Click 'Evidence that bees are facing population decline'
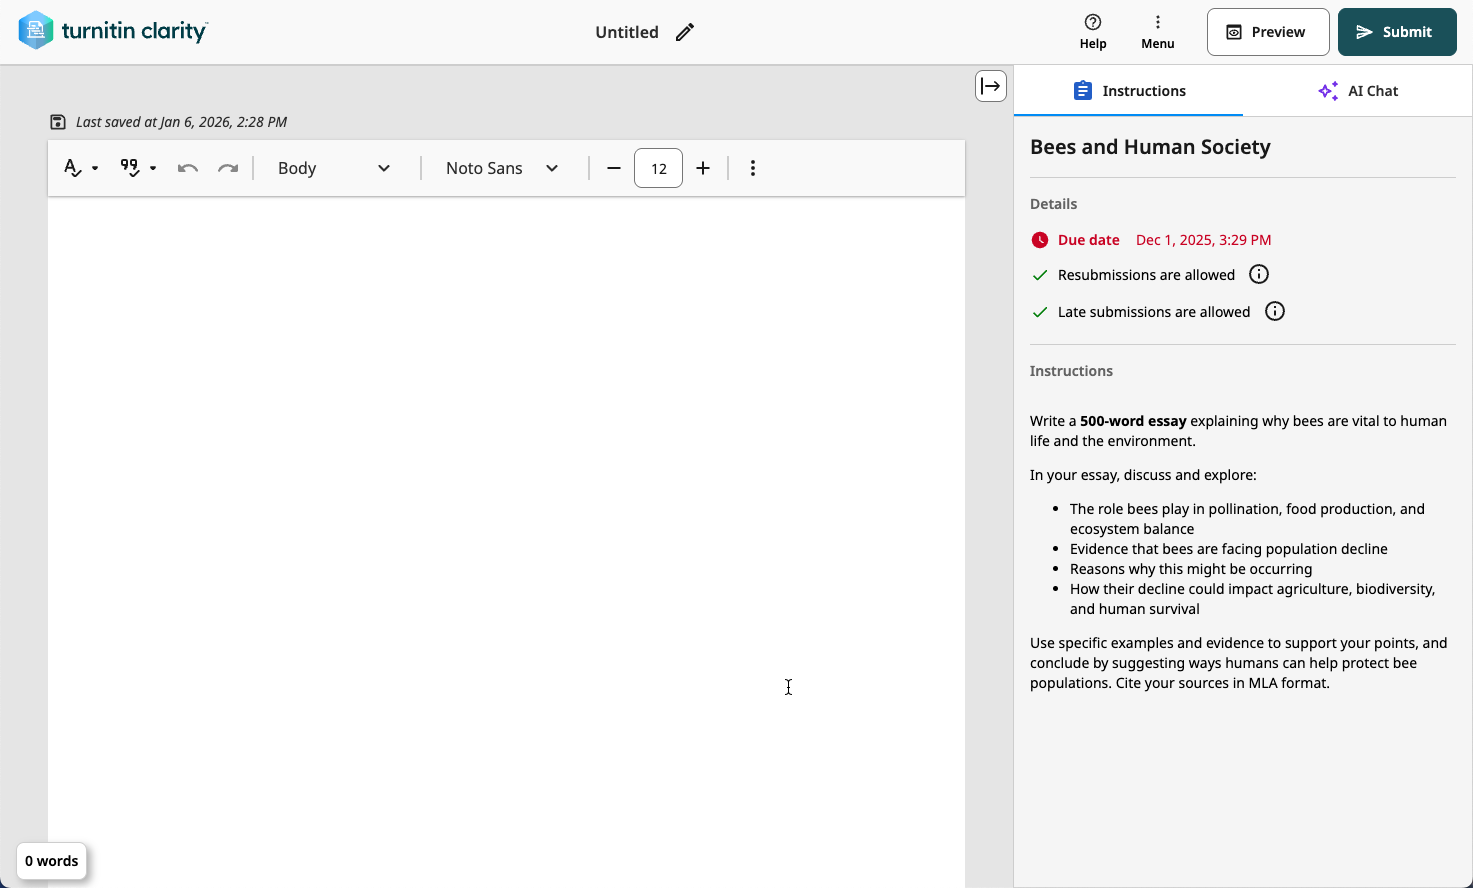This screenshot has width=1473, height=888. (1229, 549)
